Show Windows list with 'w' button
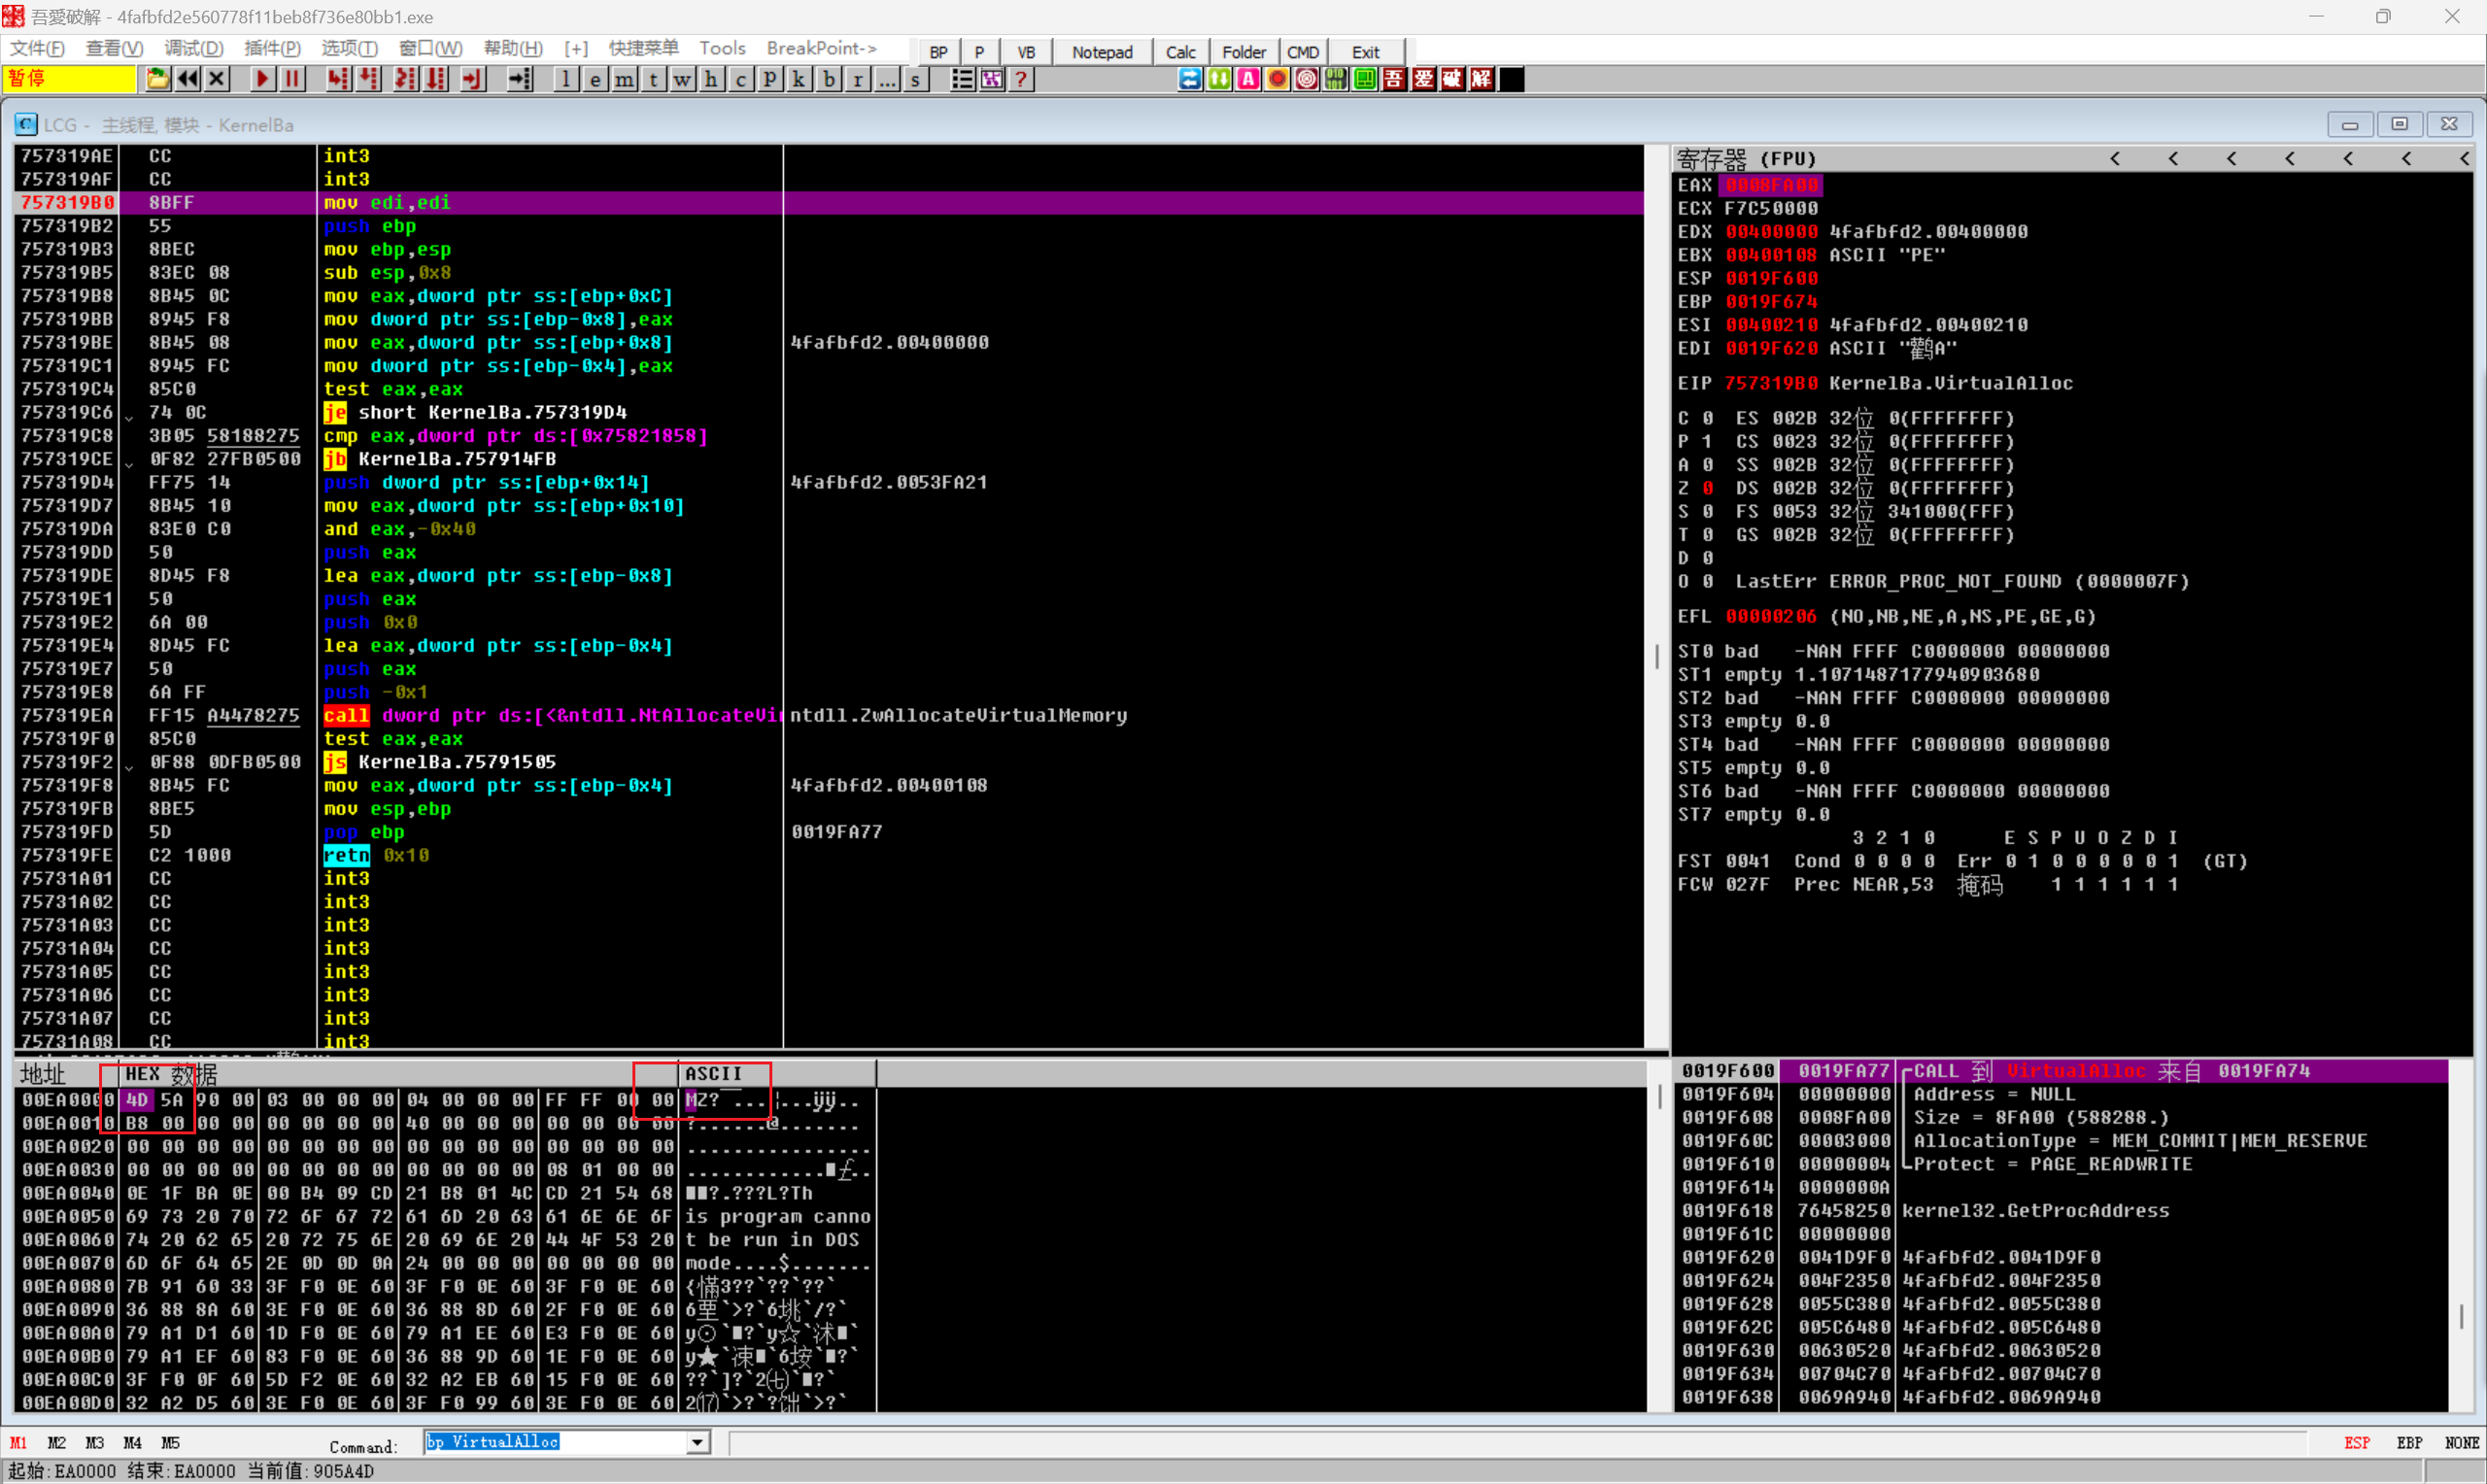2487x1484 pixels. tap(682, 79)
